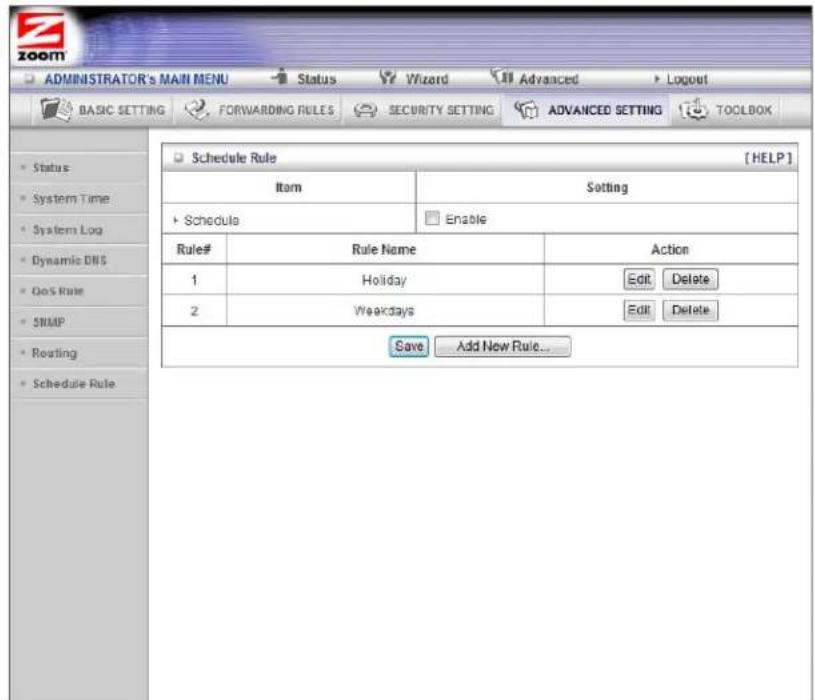The height and width of the screenshot is (700, 815).
Task: Open SNMP in the sidebar
Action: tap(49, 322)
